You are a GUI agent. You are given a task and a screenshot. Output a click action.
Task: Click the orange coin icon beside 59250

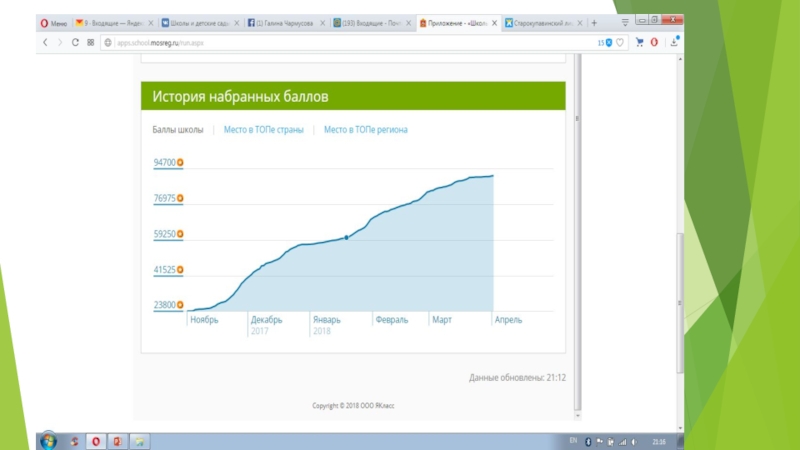[x=180, y=234]
